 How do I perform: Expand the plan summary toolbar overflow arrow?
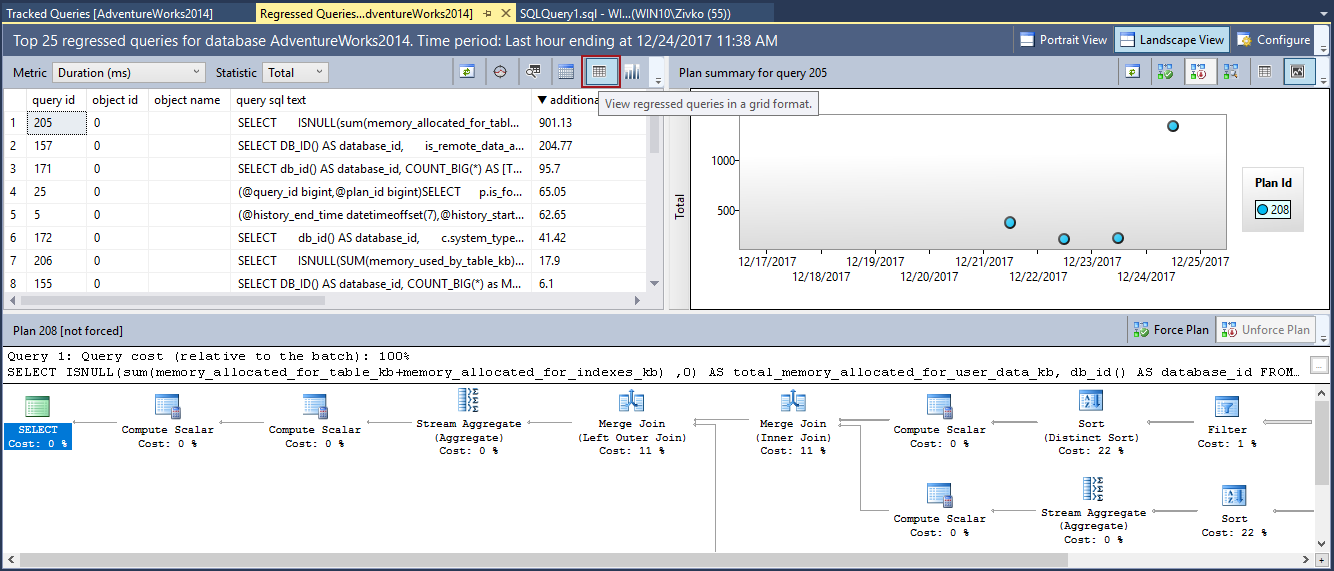click(1323, 79)
